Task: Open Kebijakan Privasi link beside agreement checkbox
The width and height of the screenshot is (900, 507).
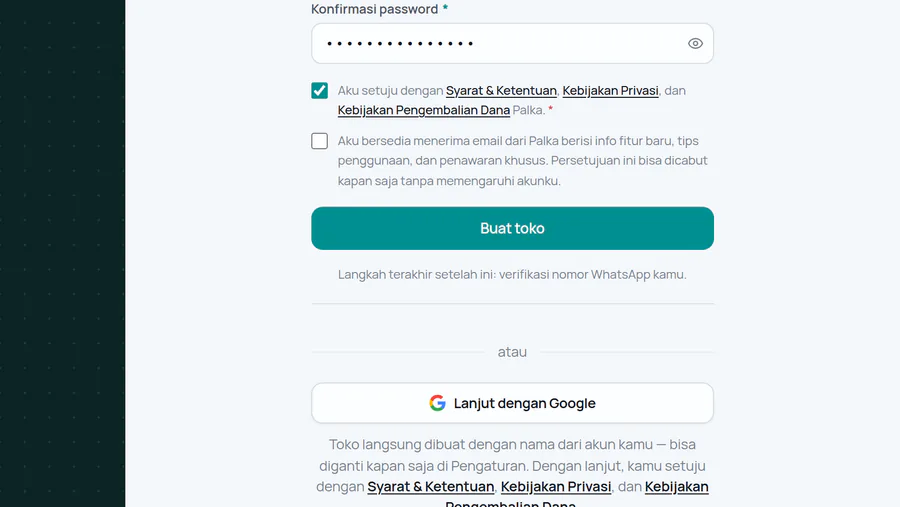Action: click(x=610, y=91)
